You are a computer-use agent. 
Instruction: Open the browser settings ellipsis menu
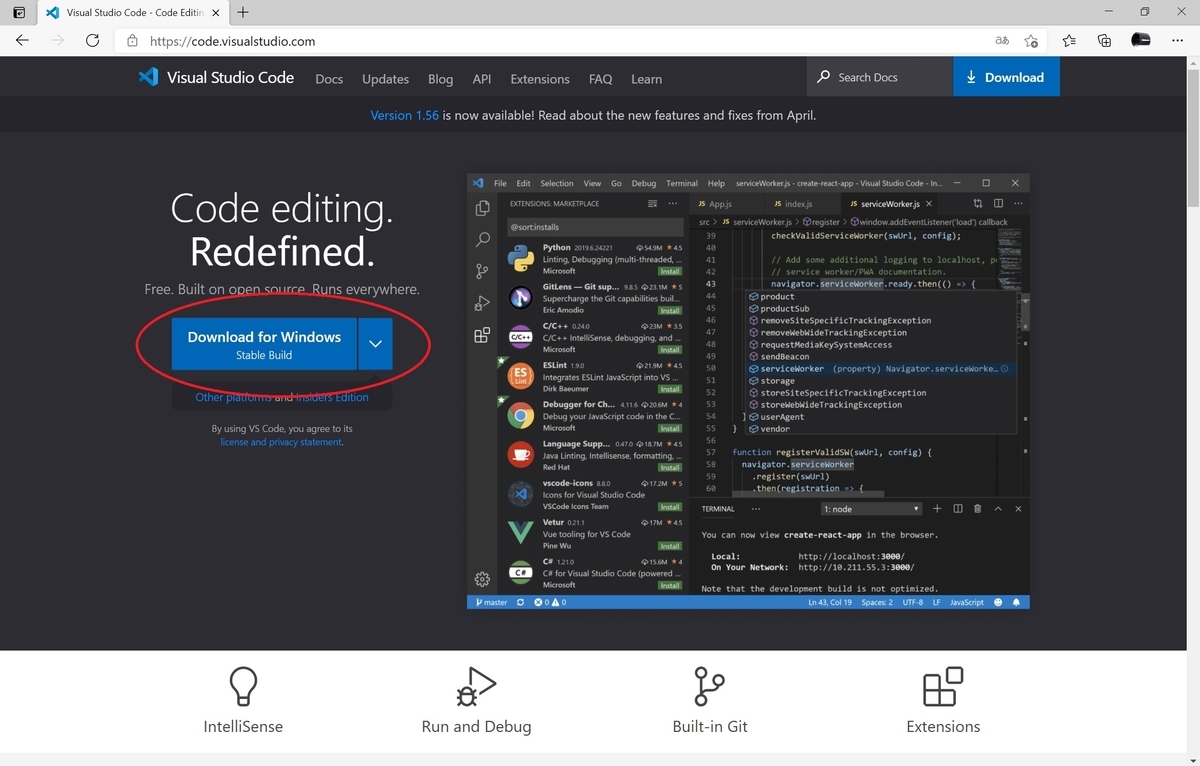(x=1177, y=41)
